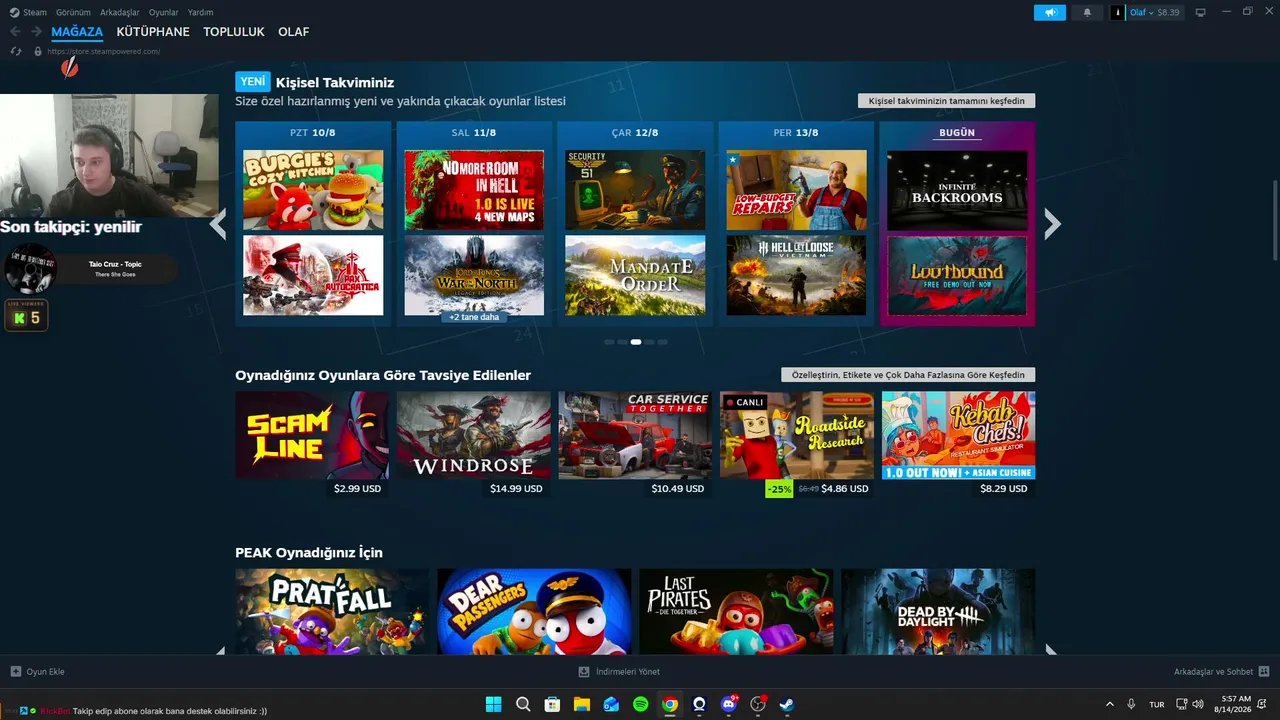Open Mandate Order game thumbnail

[635, 275]
